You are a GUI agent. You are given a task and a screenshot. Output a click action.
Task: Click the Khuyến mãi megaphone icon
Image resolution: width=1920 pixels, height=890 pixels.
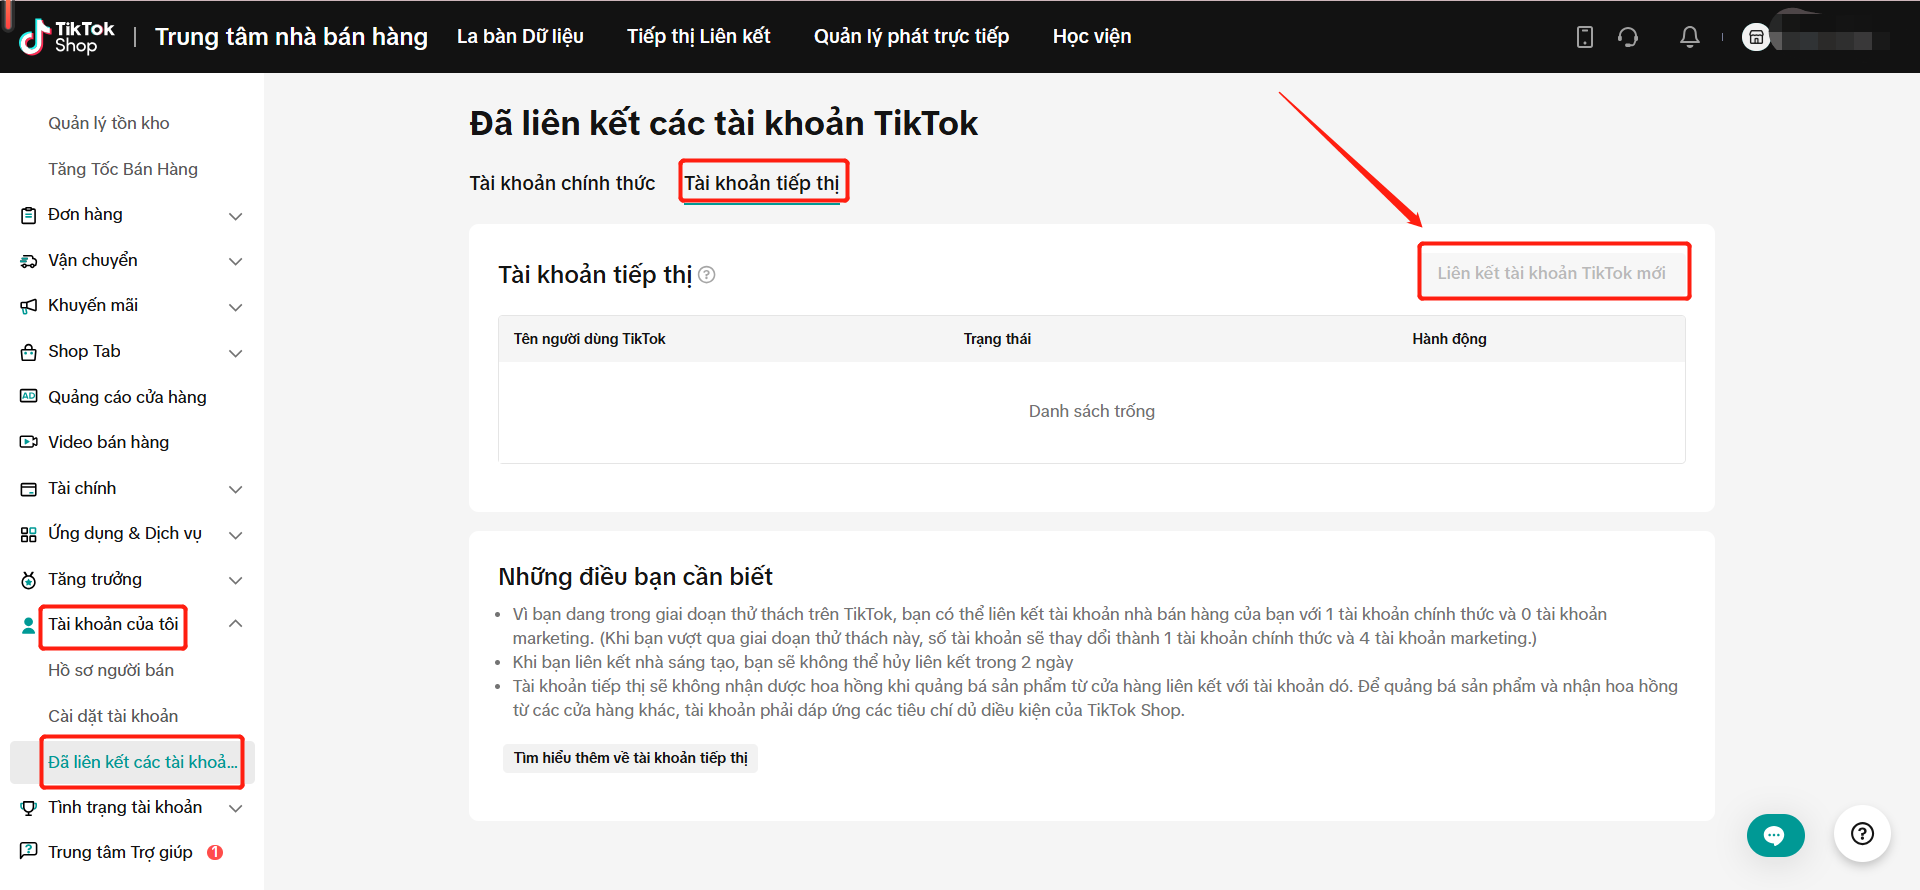tap(29, 306)
